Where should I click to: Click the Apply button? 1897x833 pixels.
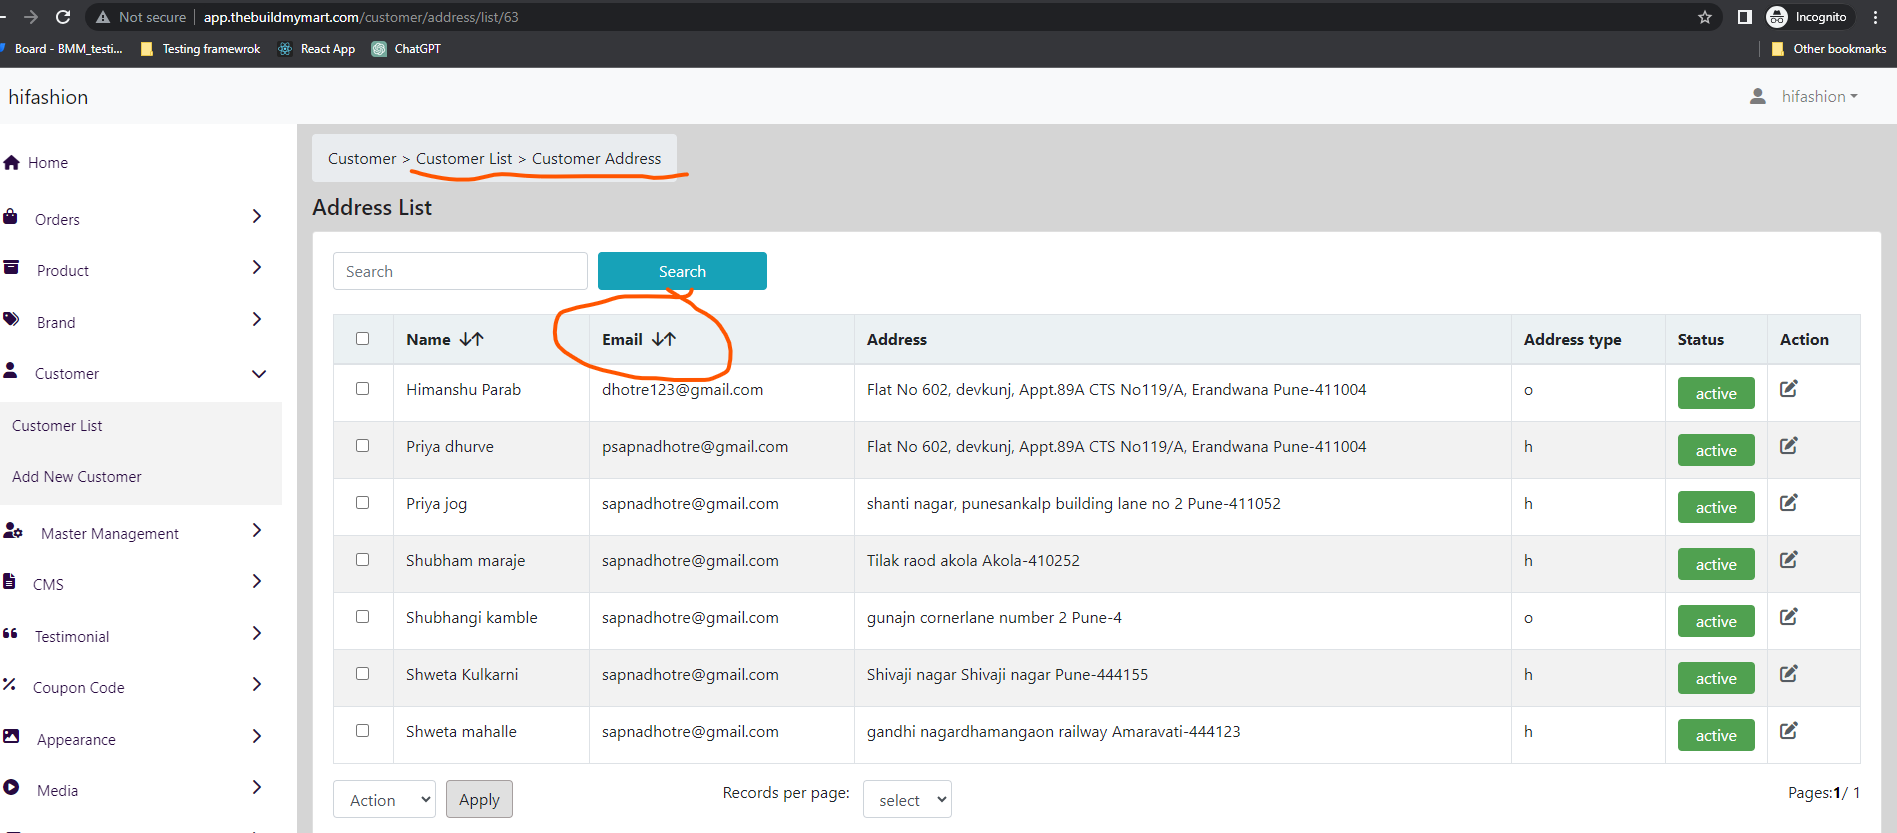click(x=479, y=799)
